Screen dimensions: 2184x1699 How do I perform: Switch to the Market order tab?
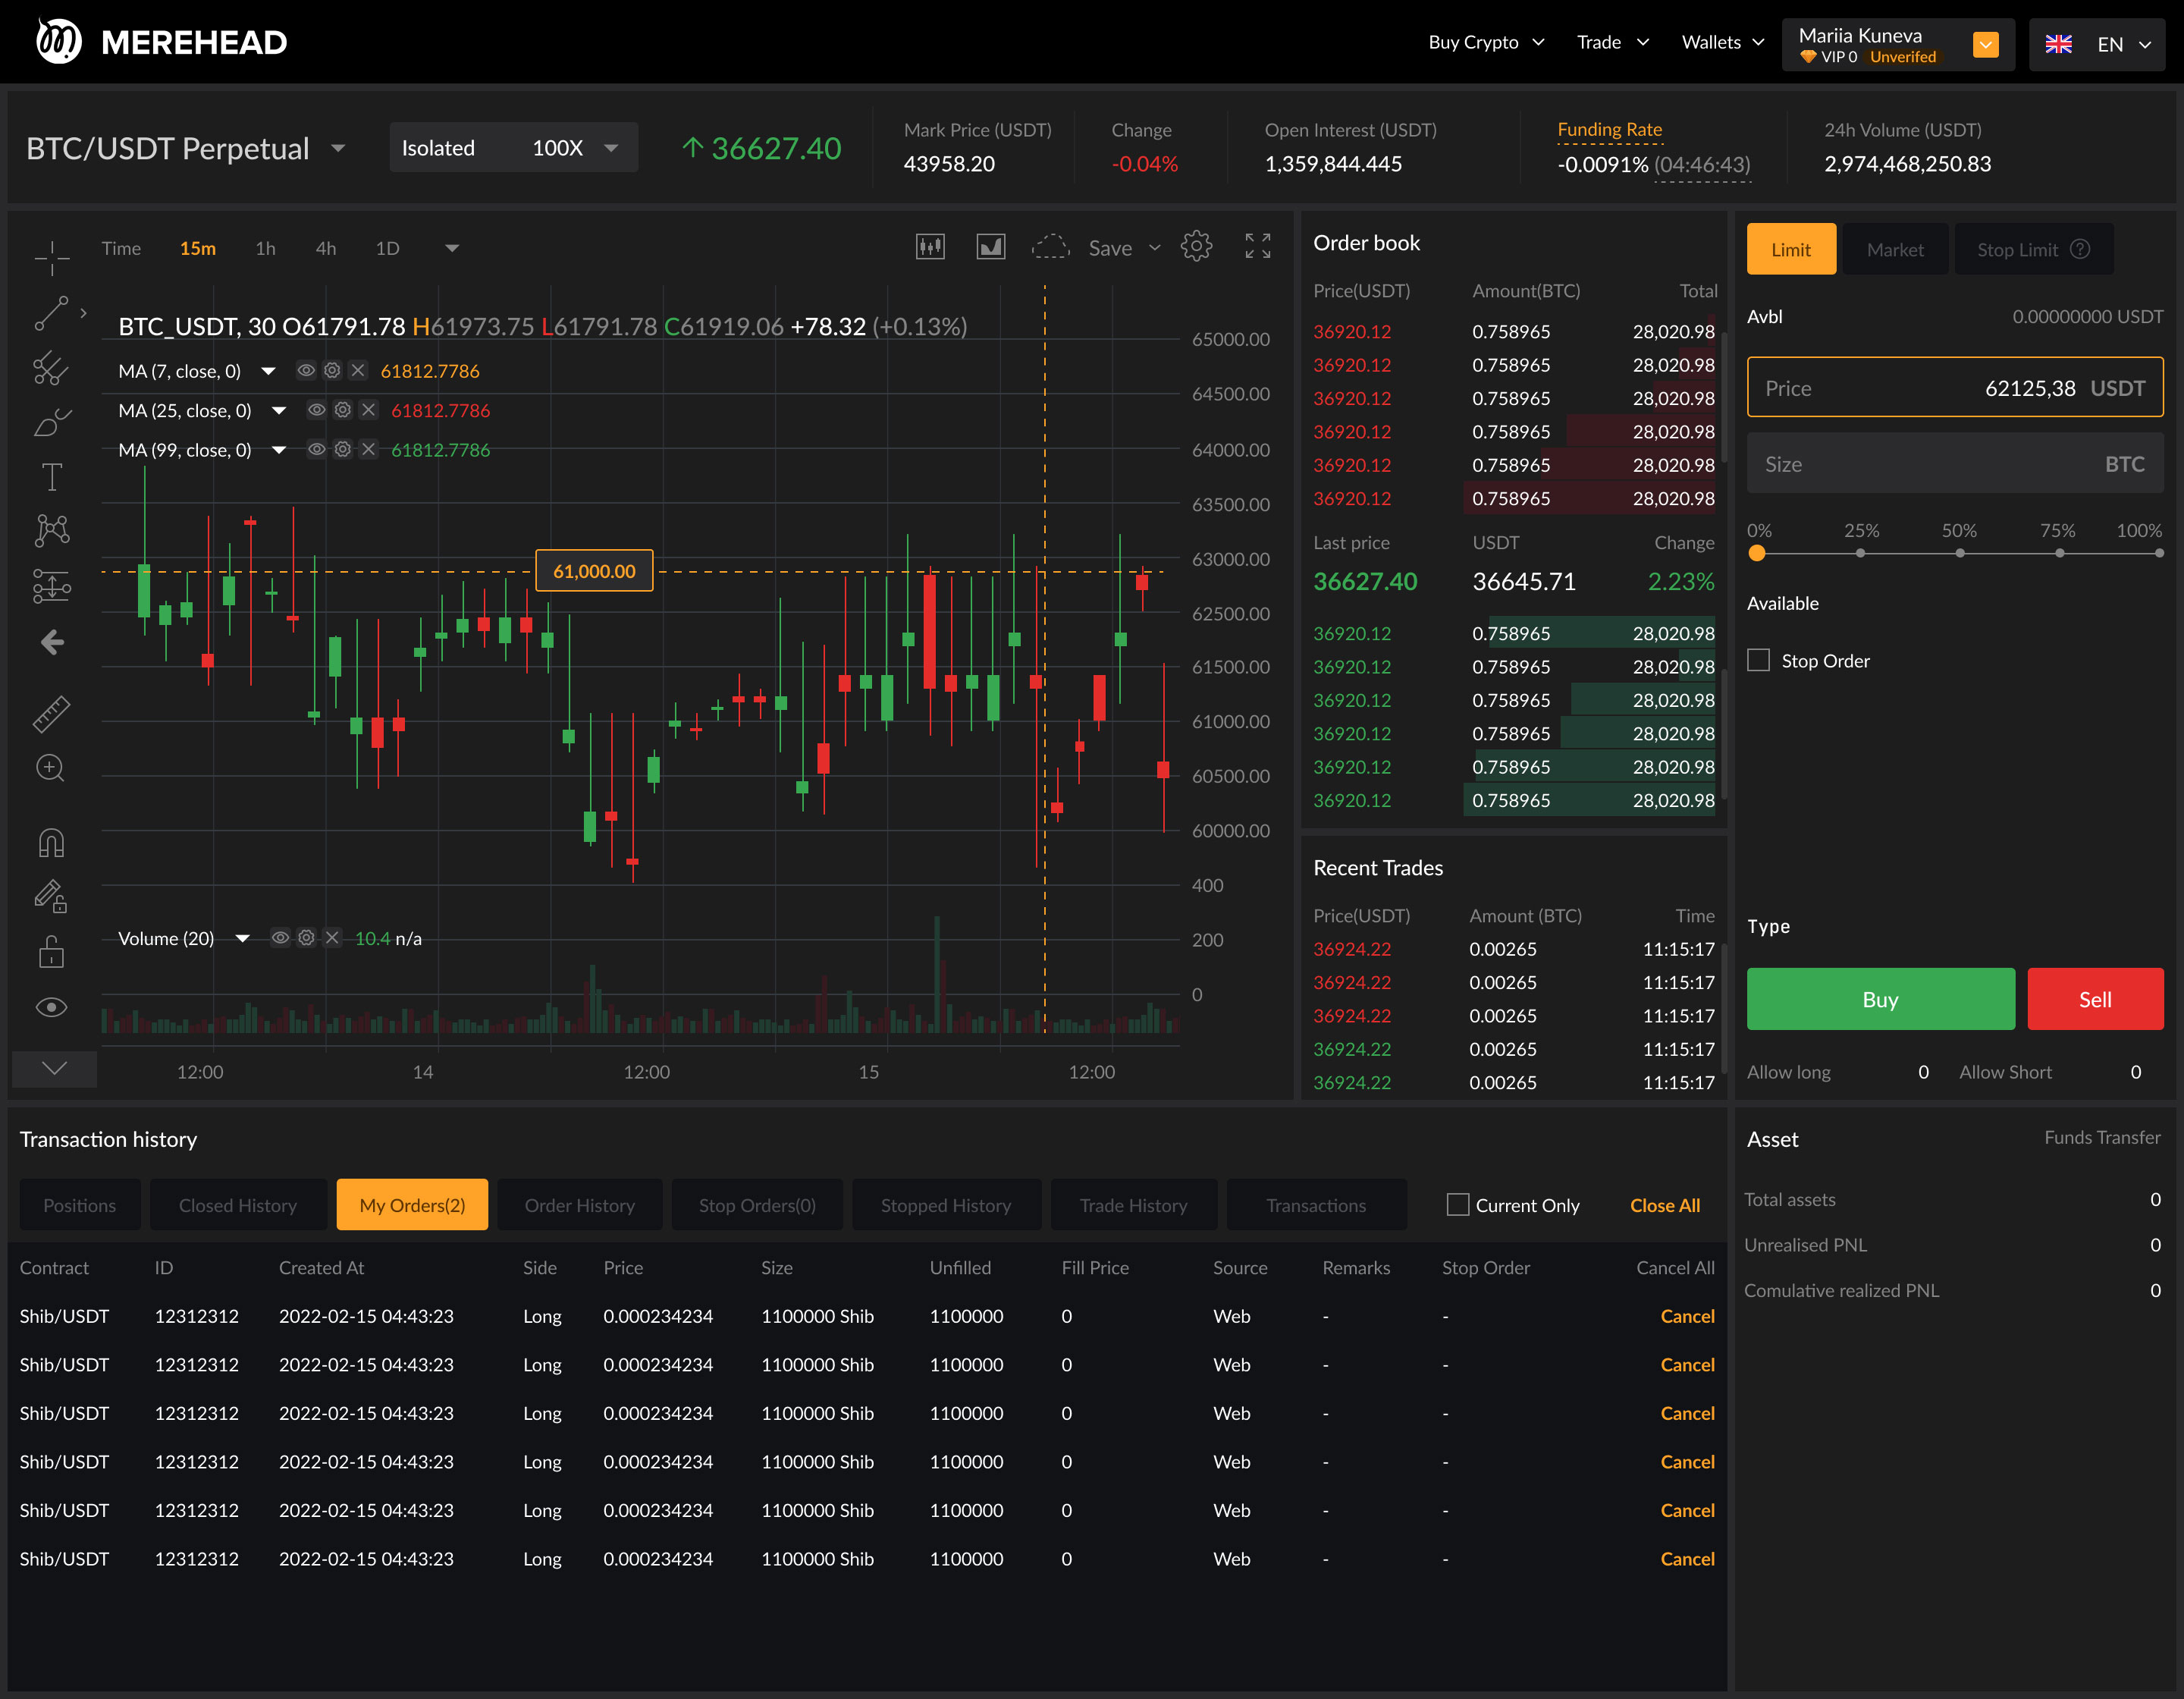[x=1894, y=249]
